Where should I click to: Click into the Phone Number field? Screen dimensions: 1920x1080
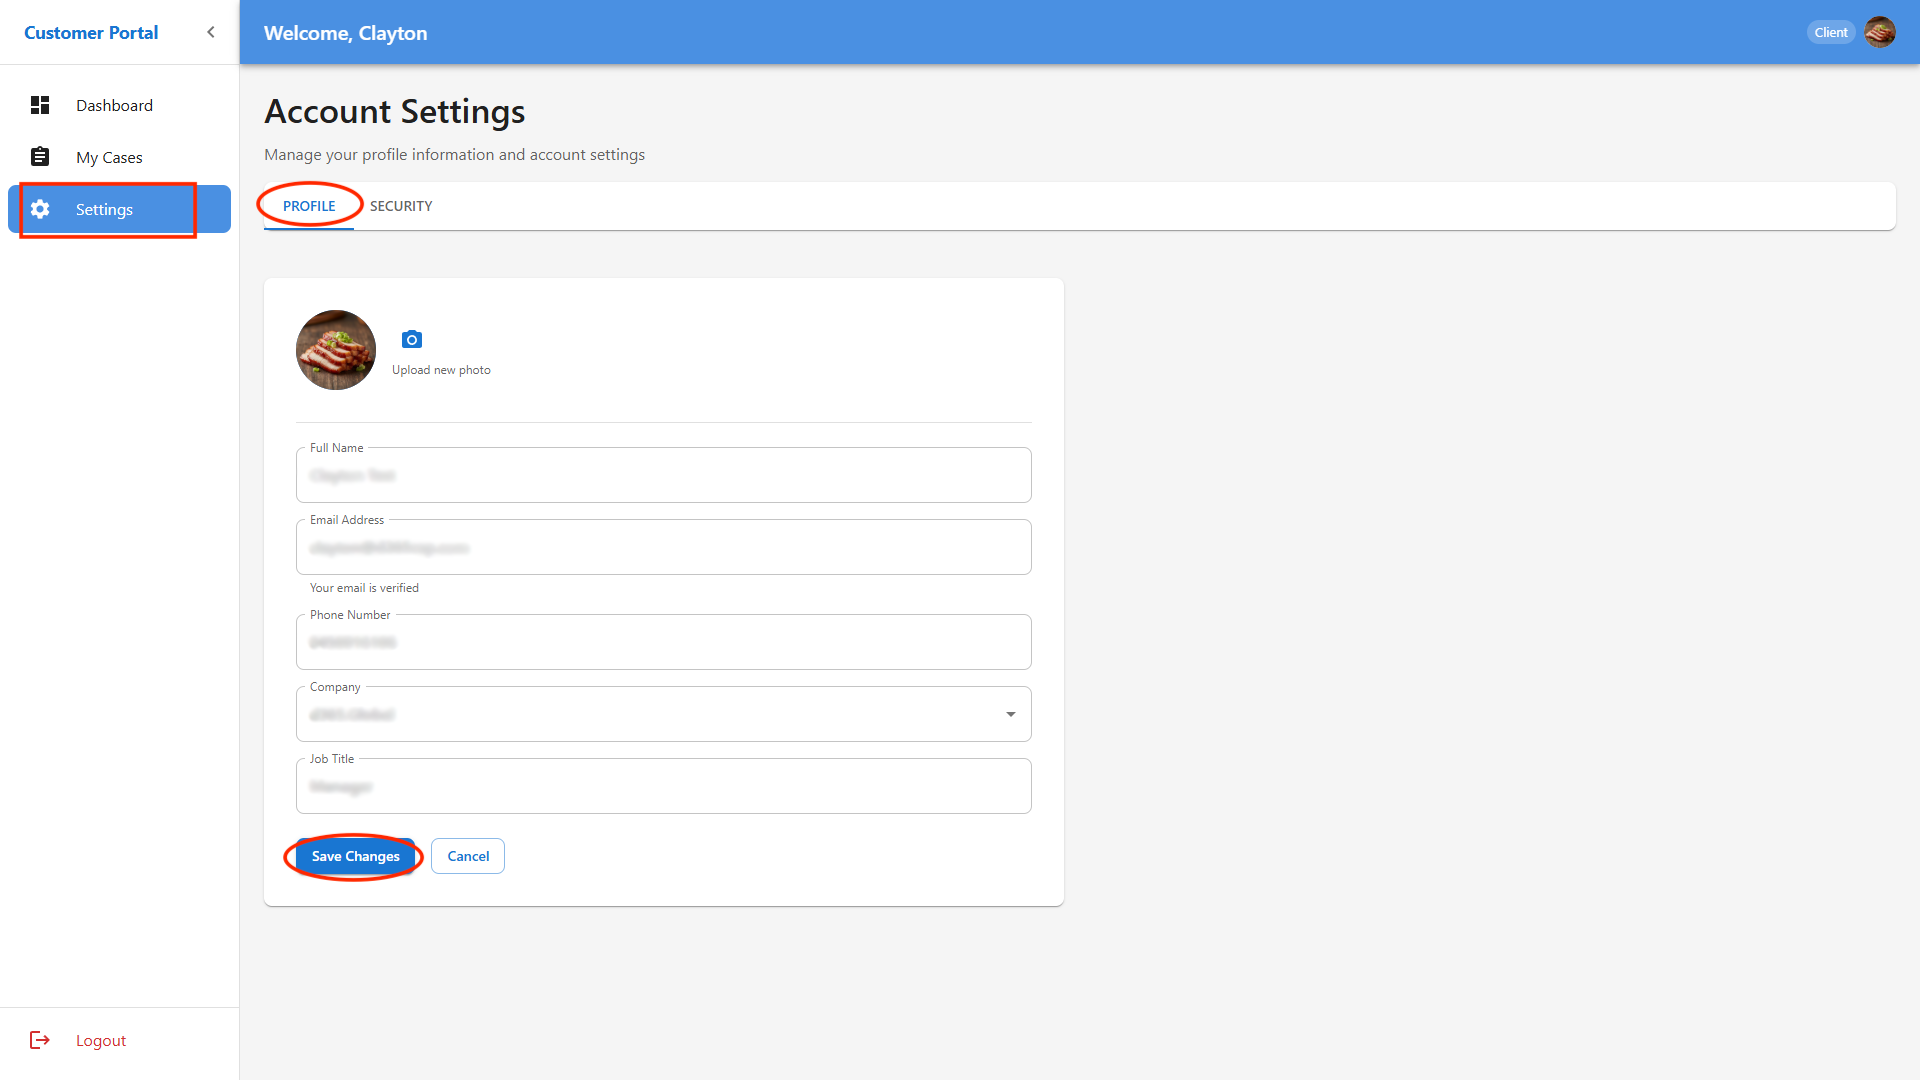click(663, 643)
